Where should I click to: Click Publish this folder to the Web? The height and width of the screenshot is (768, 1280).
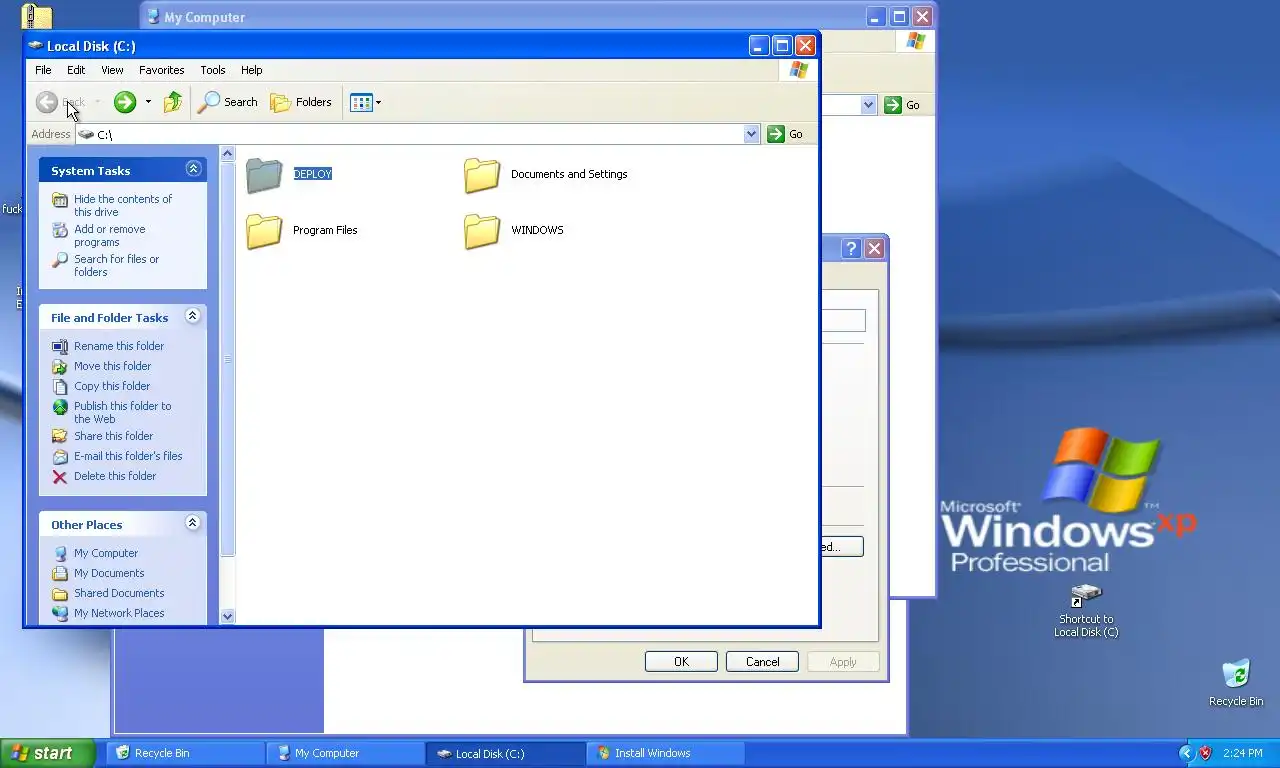coord(123,412)
